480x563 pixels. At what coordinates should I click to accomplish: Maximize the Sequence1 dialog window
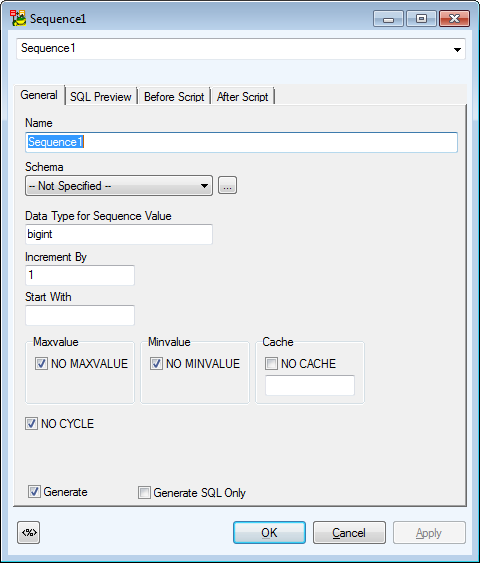coord(421,19)
